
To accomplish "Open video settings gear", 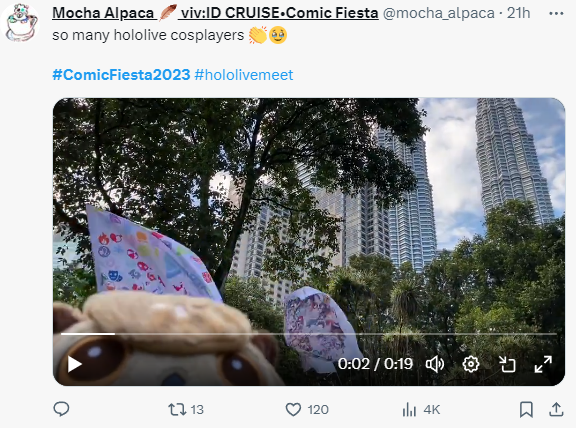I will (x=471, y=364).
